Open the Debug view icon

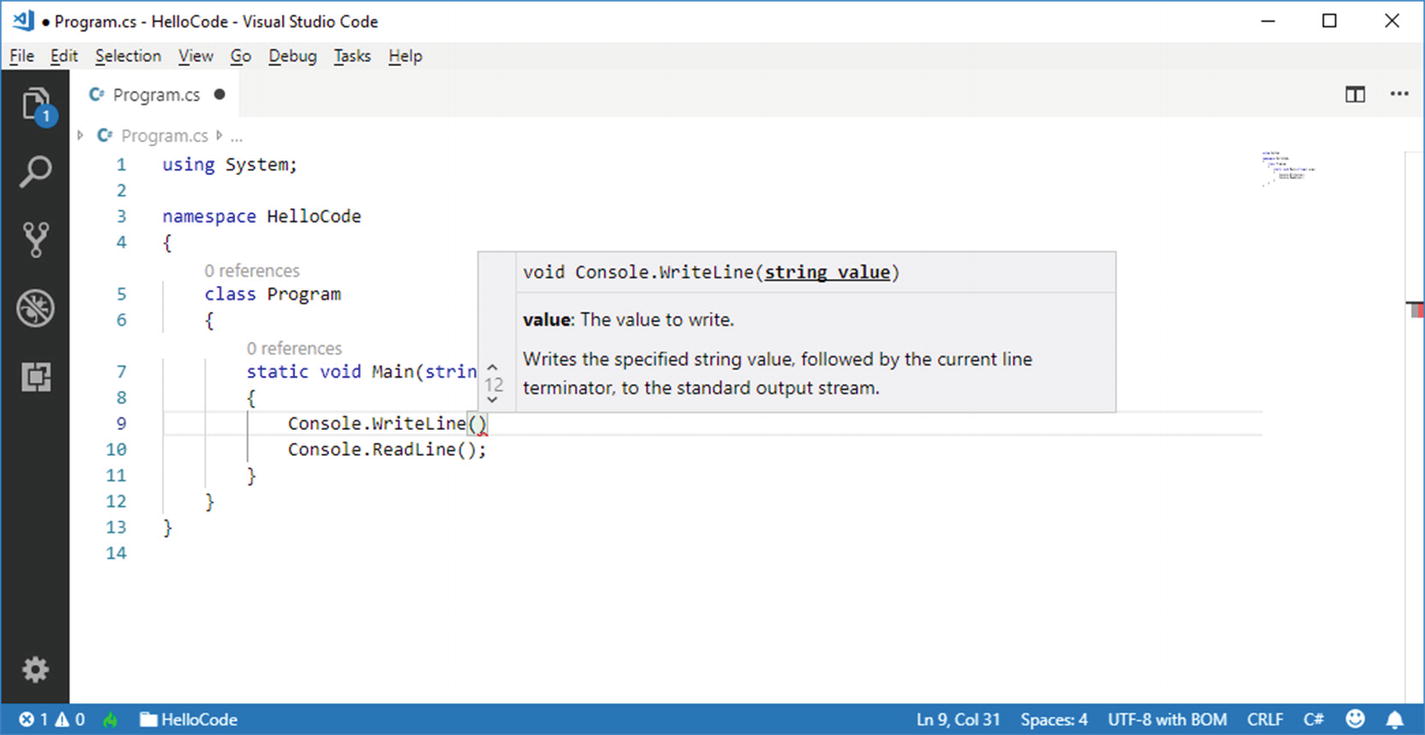pyautogui.click(x=35, y=309)
